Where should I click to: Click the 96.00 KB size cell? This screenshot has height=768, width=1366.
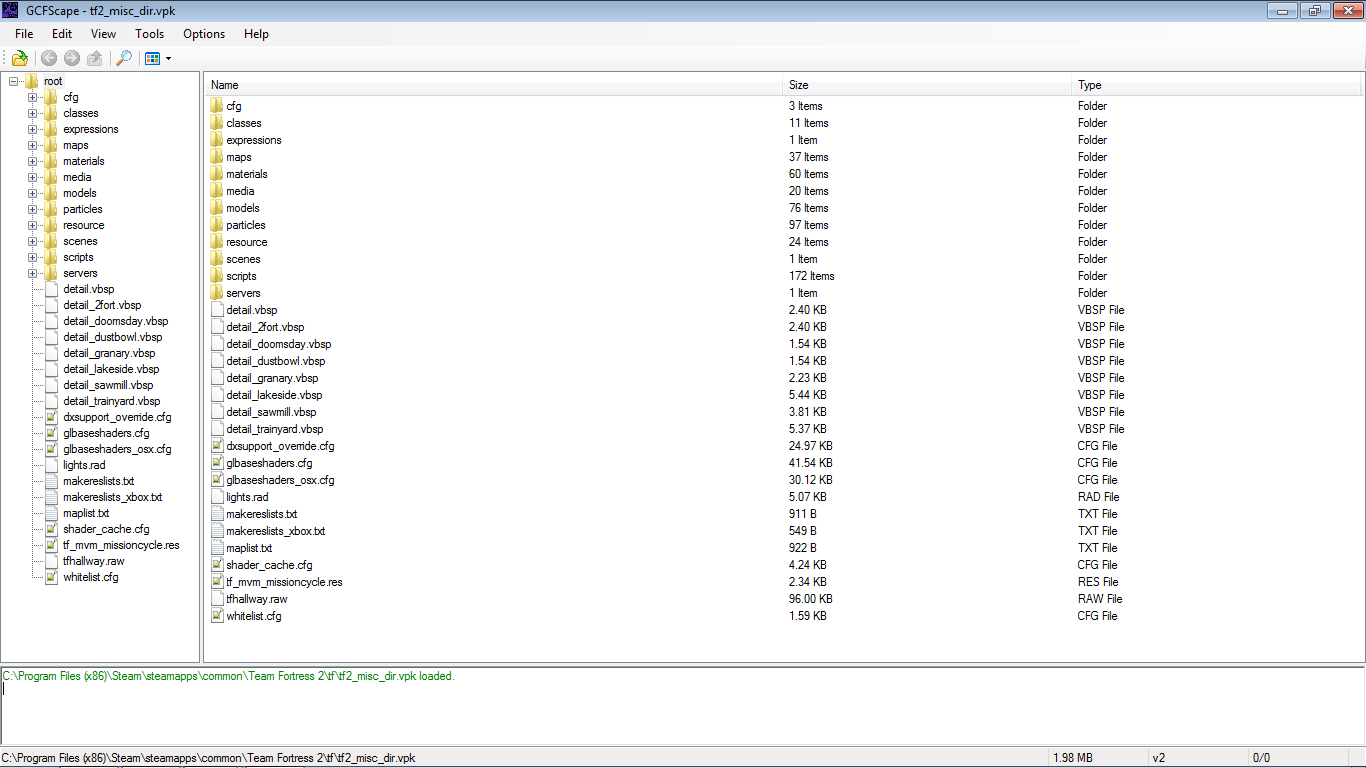click(x=810, y=599)
